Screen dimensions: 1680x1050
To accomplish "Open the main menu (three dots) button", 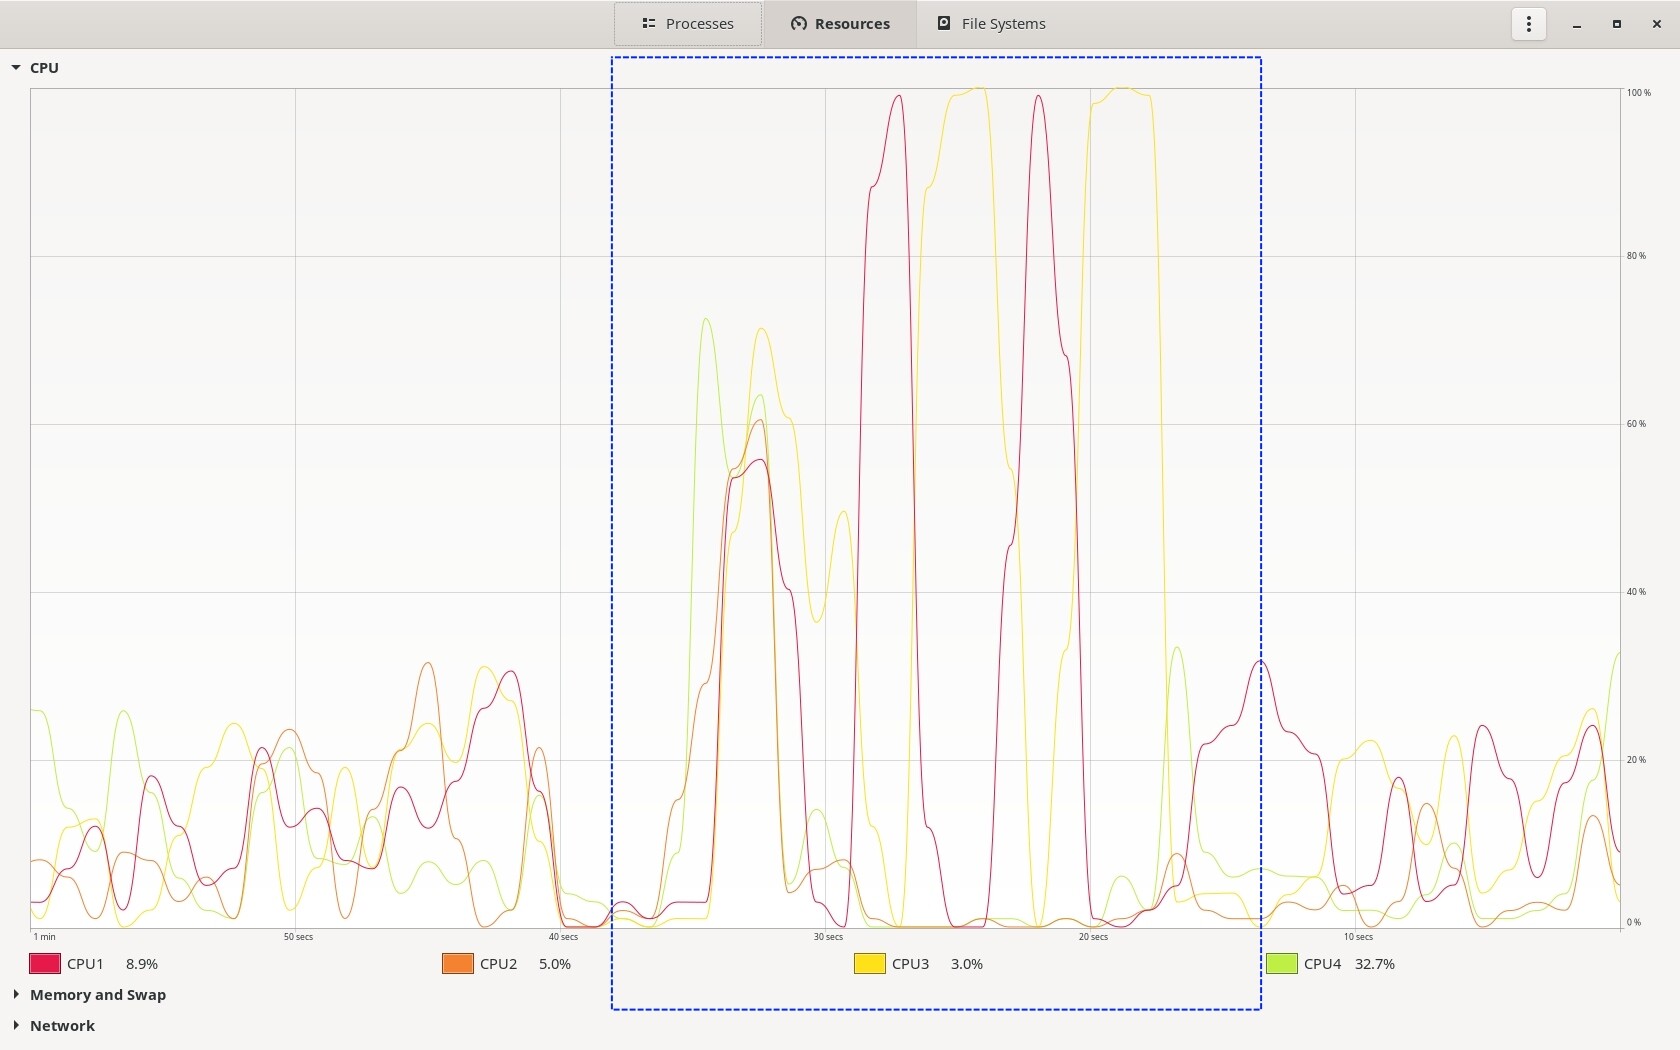I will pos(1528,24).
